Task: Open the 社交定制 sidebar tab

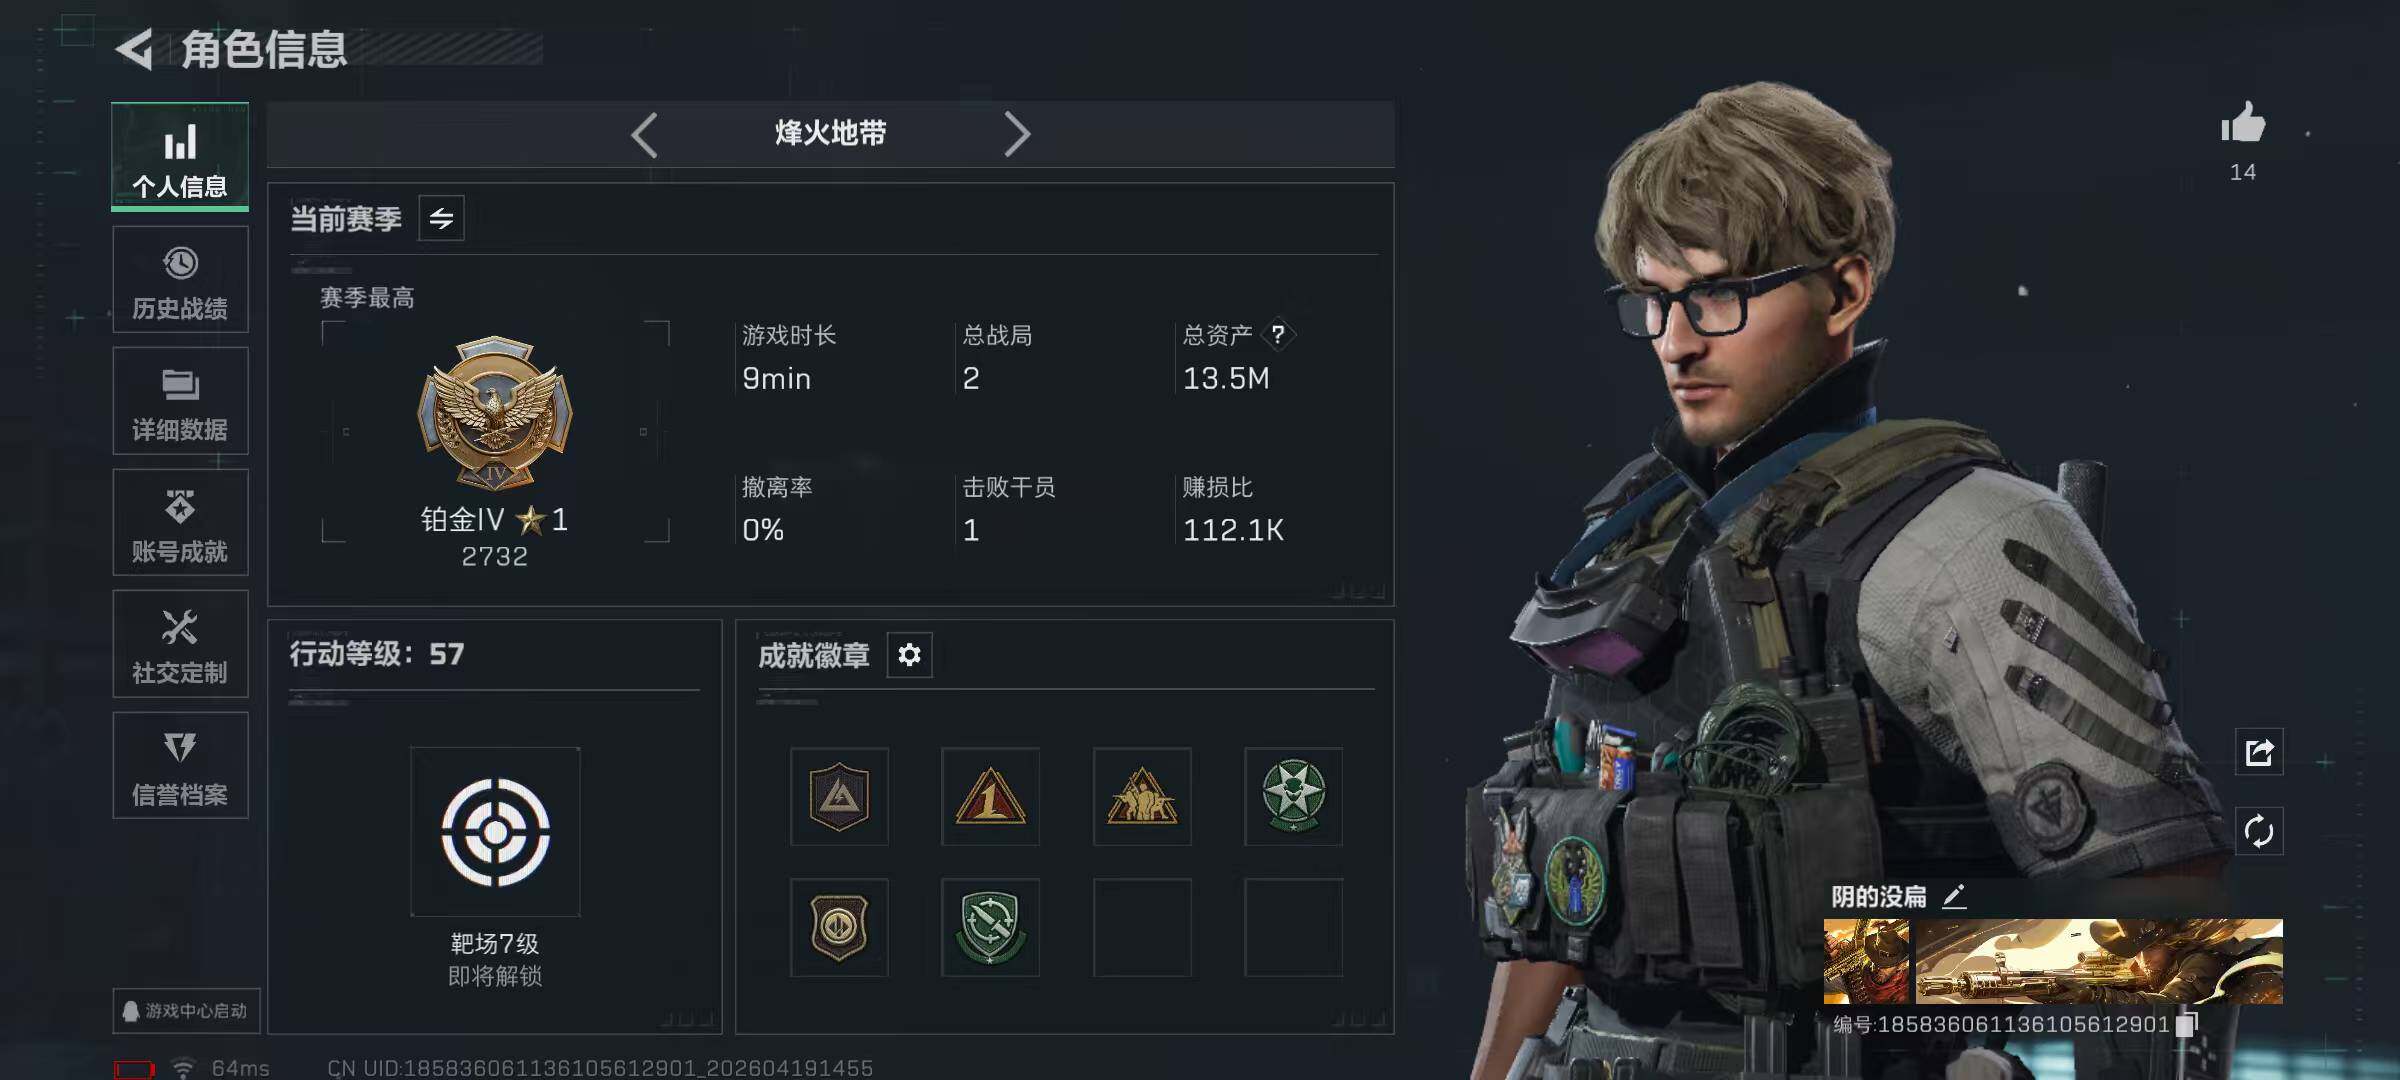Action: click(180, 644)
